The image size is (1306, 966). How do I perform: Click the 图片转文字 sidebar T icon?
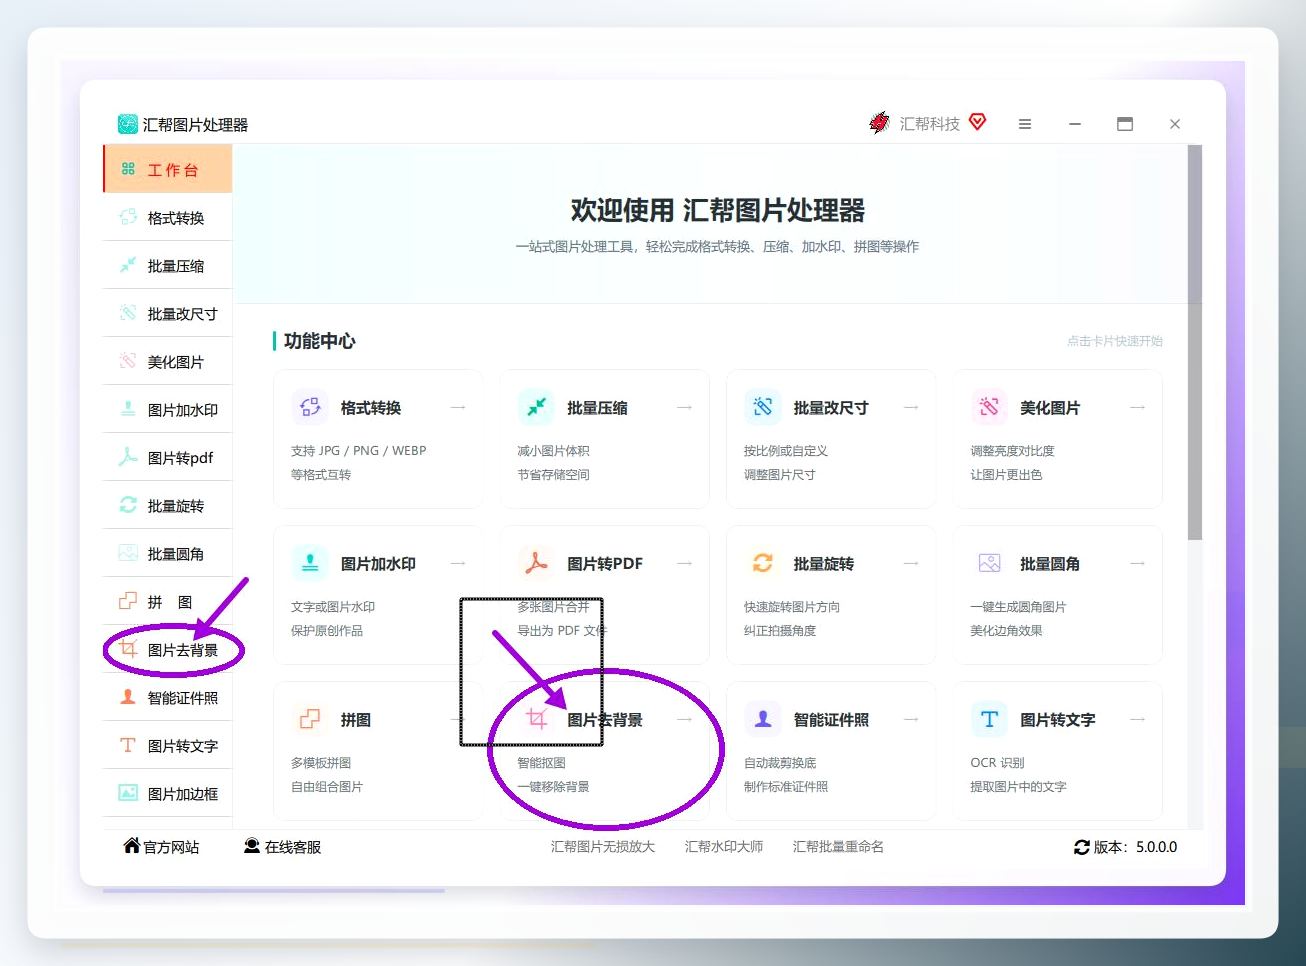pyautogui.click(x=128, y=745)
